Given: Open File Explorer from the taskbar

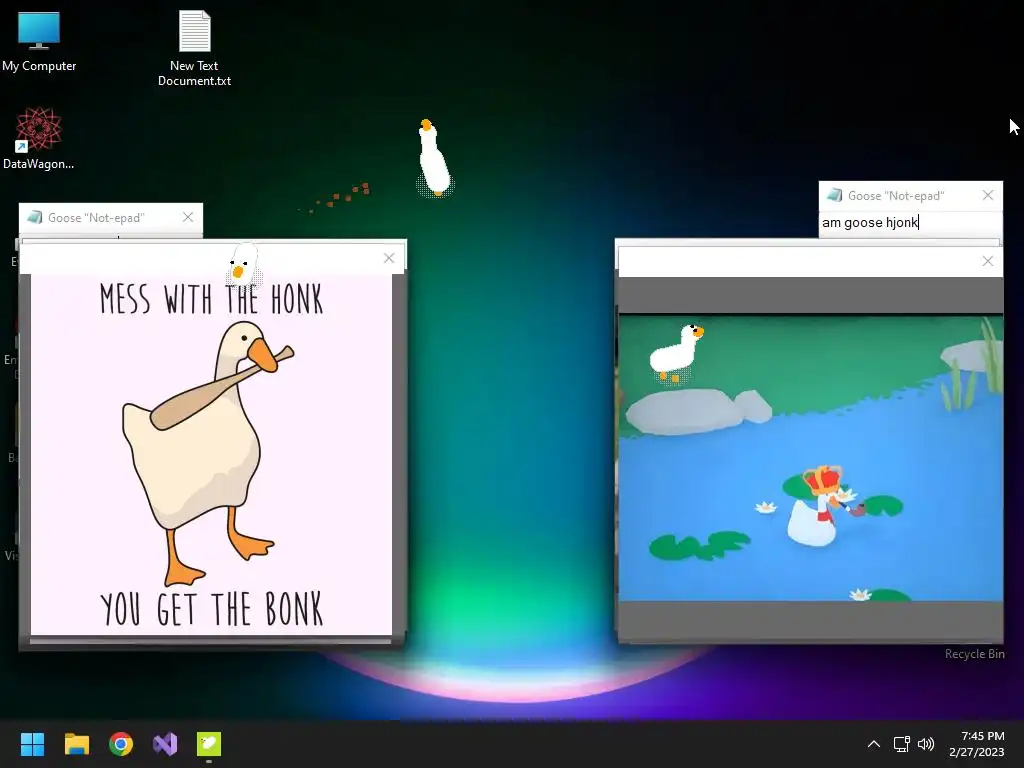Looking at the screenshot, I should [76, 744].
